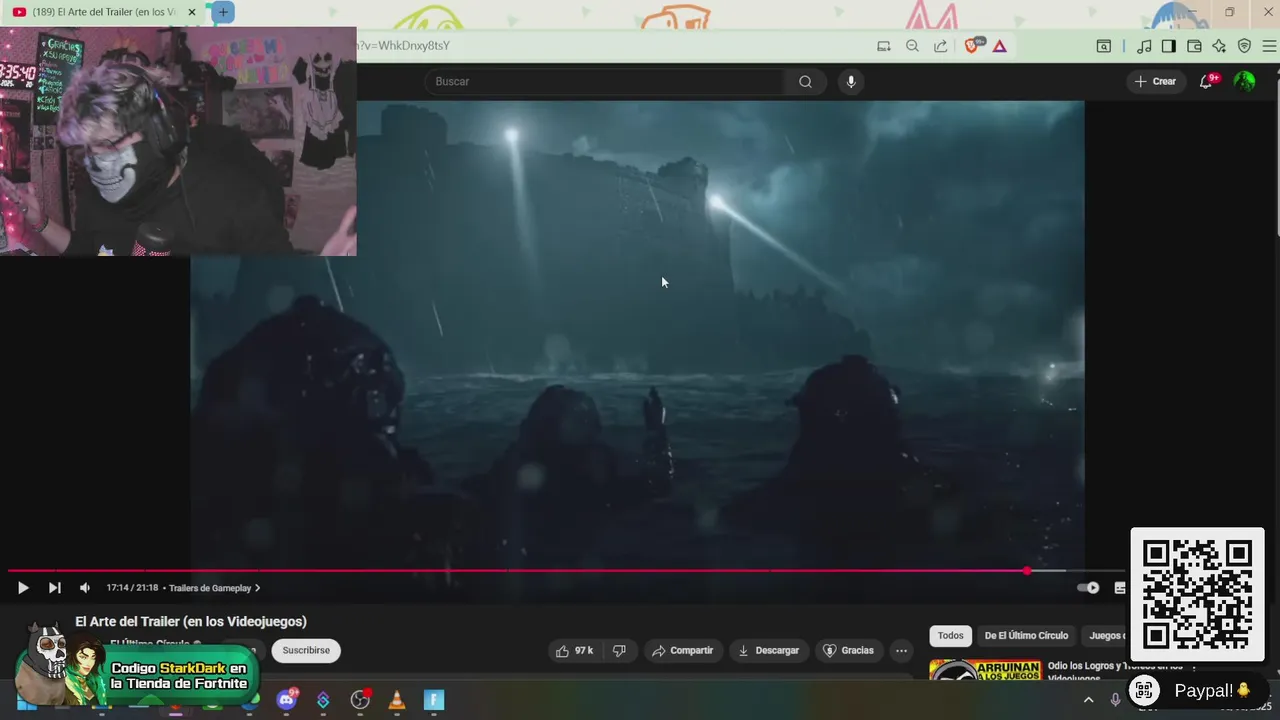This screenshot has height=720, width=1280.
Task: Open YouTube notifications bell
Action: [x=1206, y=82]
